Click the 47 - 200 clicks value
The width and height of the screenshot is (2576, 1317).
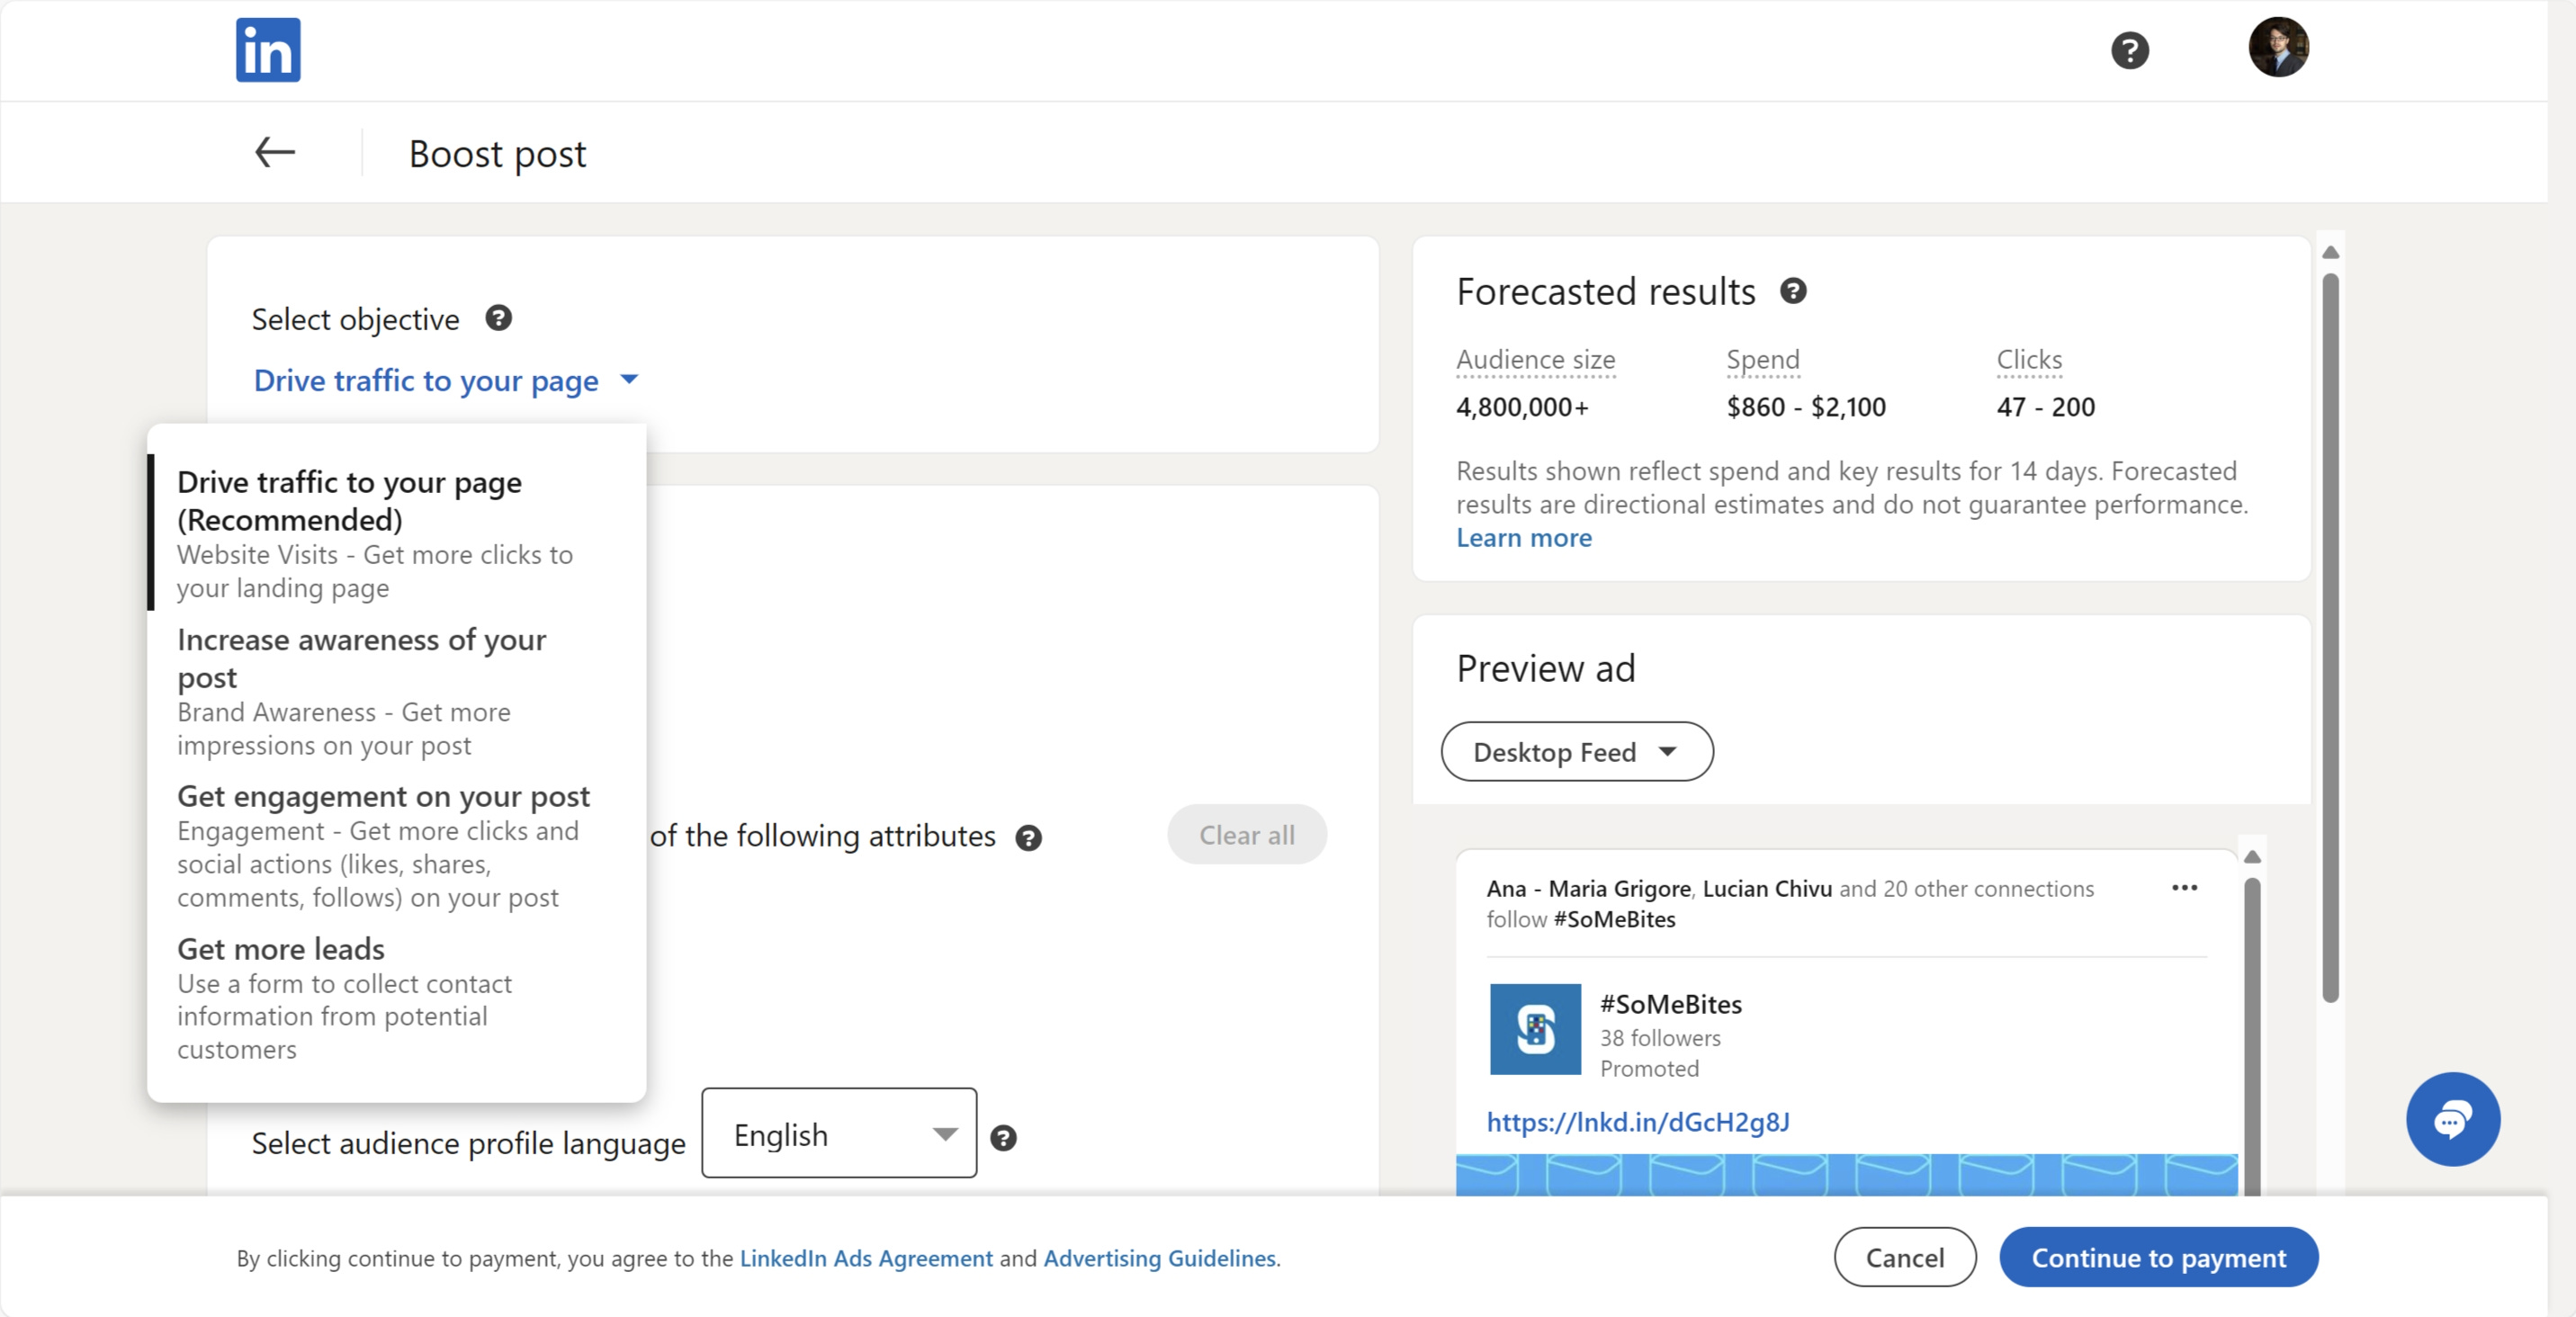[2045, 407]
